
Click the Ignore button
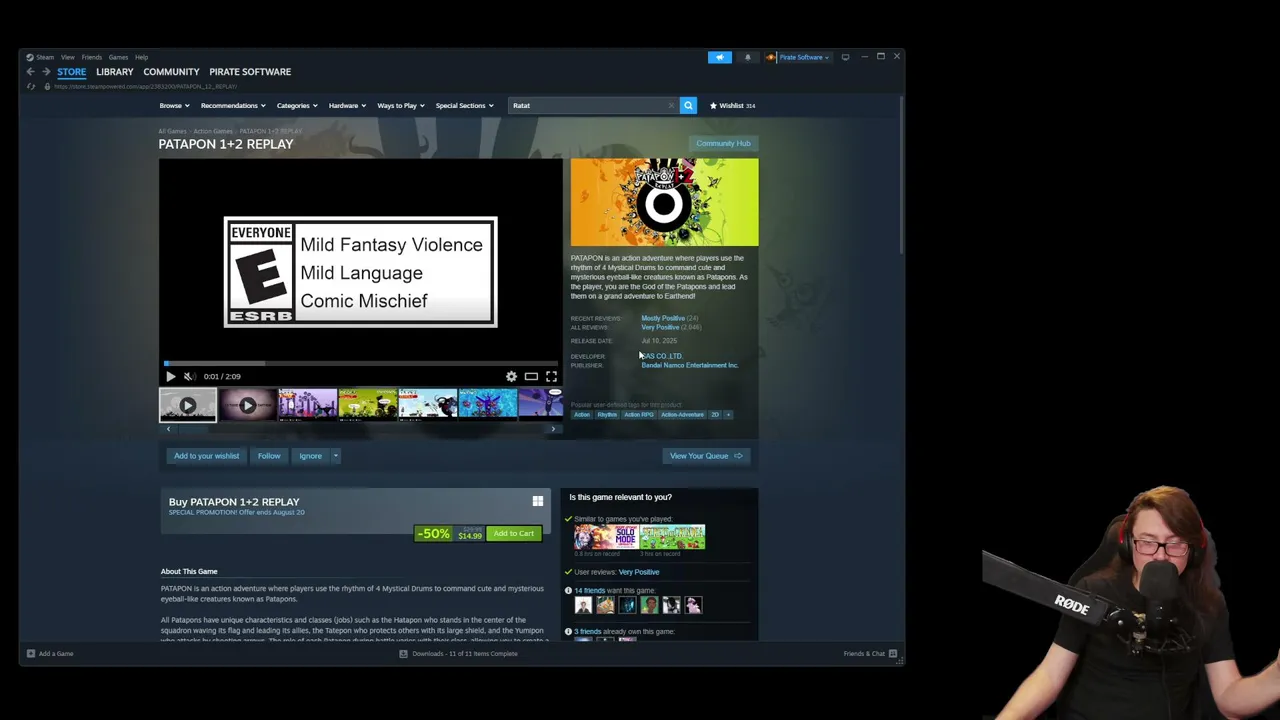pos(310,456)
